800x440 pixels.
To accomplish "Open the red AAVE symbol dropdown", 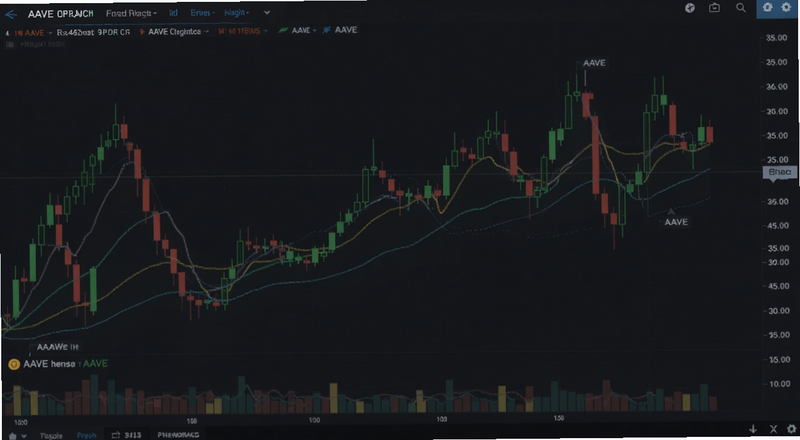I will (x=33, y=33).
